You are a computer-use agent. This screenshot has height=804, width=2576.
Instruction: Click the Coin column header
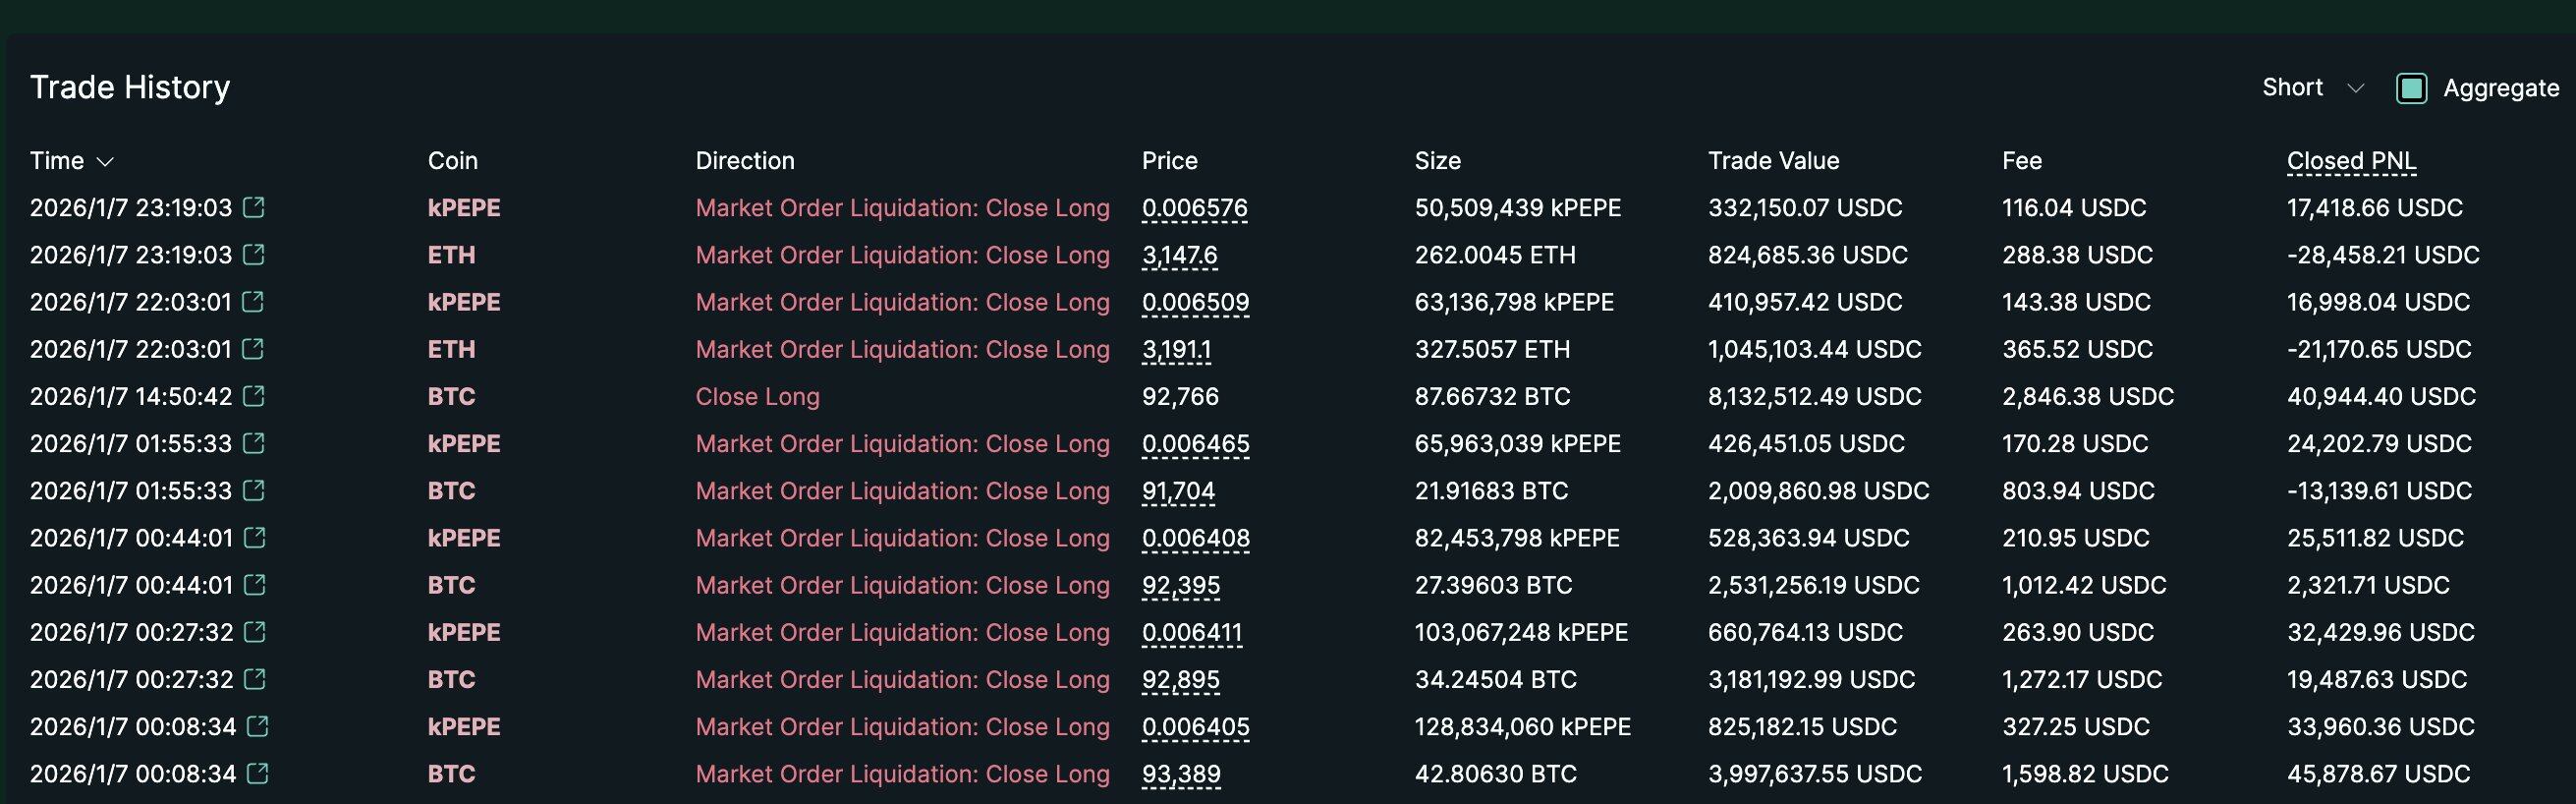pos(452,161)
